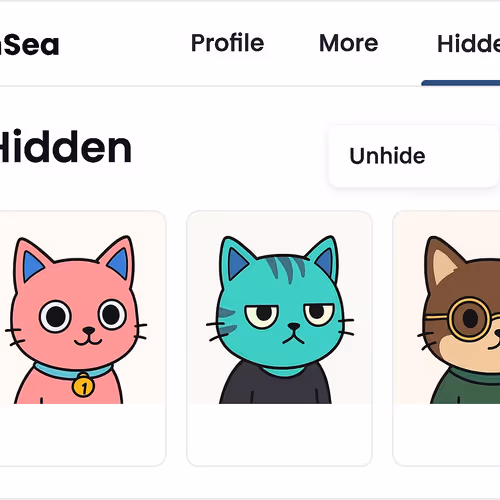The image size is (500, 500).
Task: Select the pink cat NFT image
Action: 82,307
